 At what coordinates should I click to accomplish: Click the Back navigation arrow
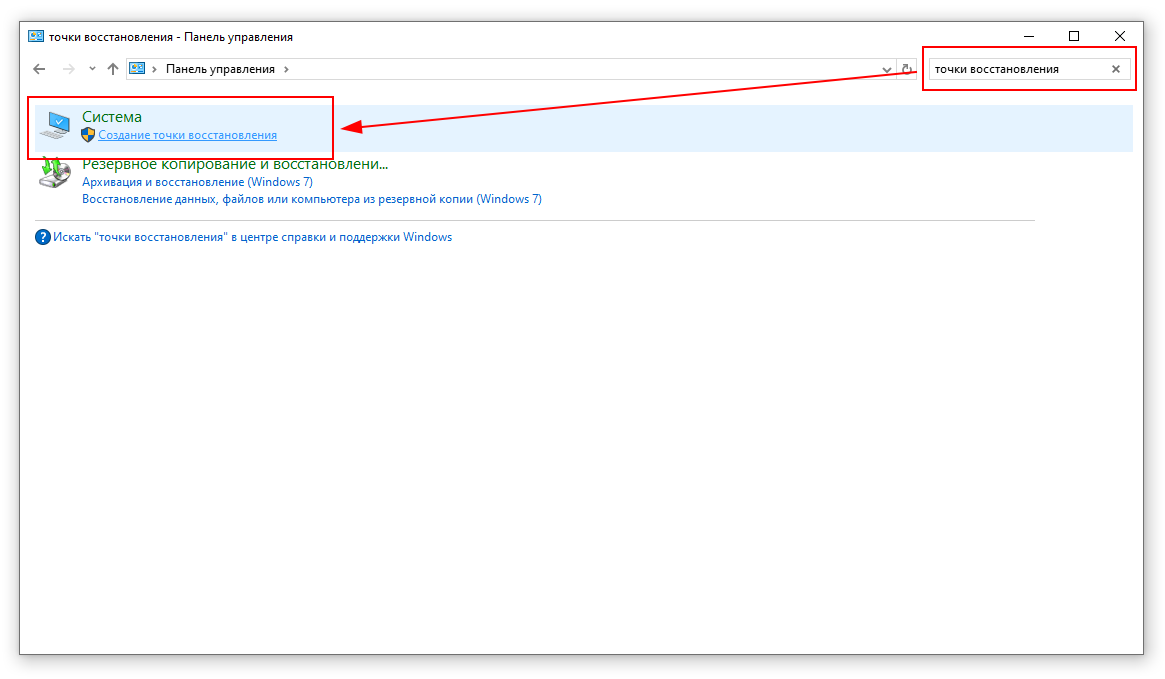39,69
